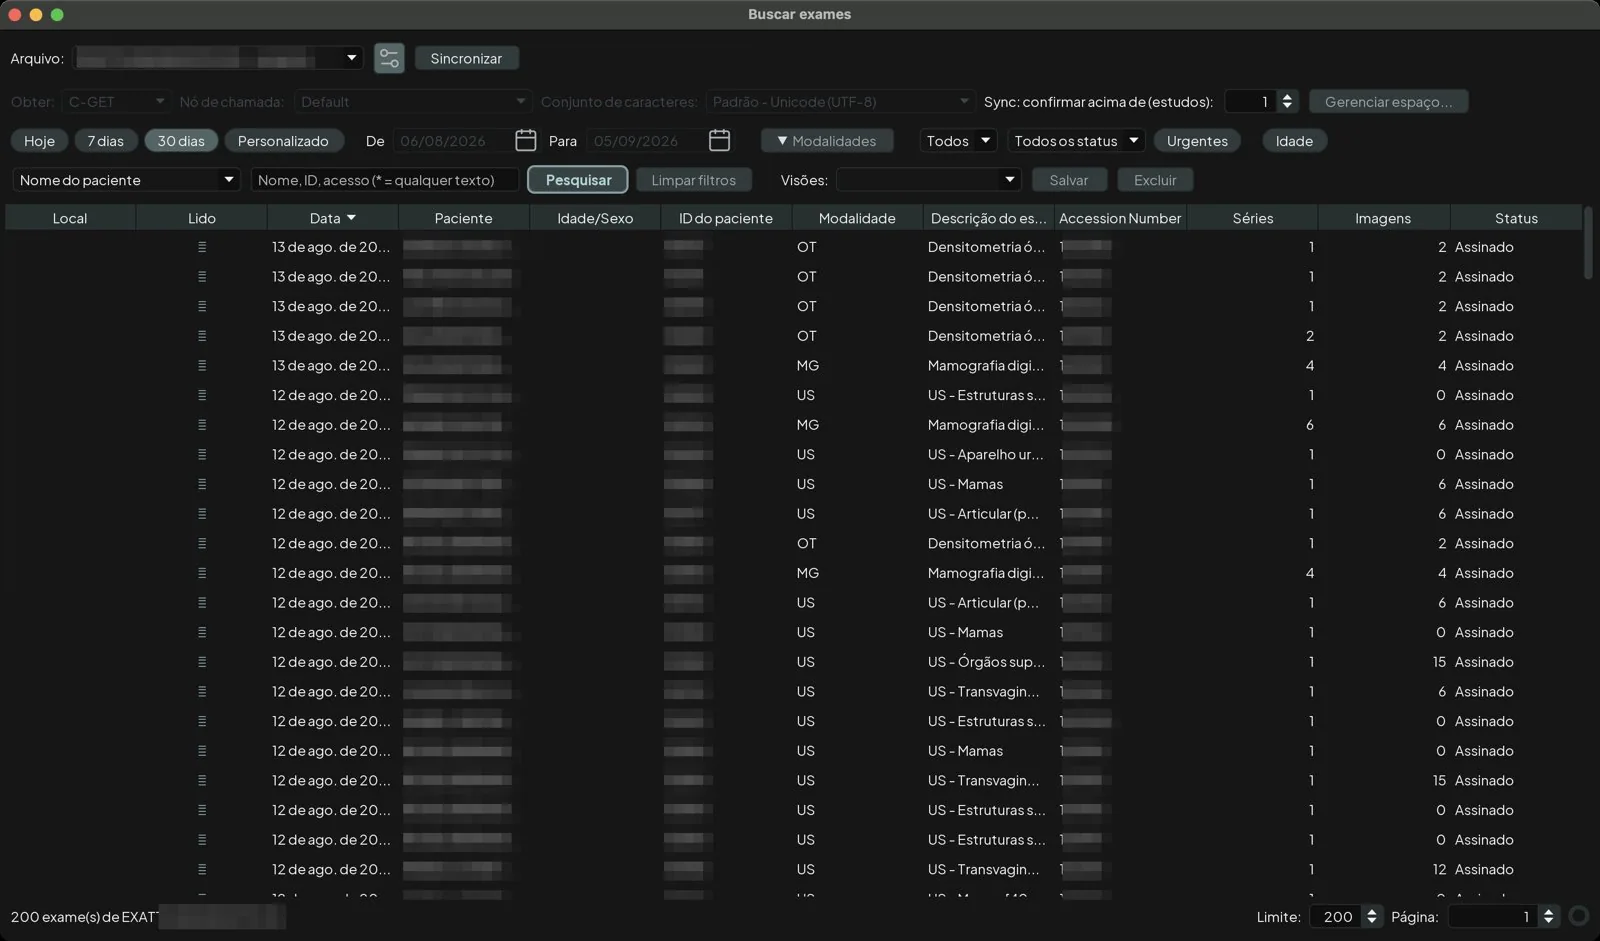The width and height of the screenshot is (1600, 941).
Task: Sort by the Imagens column header
Action: (x=1383, y=218)
